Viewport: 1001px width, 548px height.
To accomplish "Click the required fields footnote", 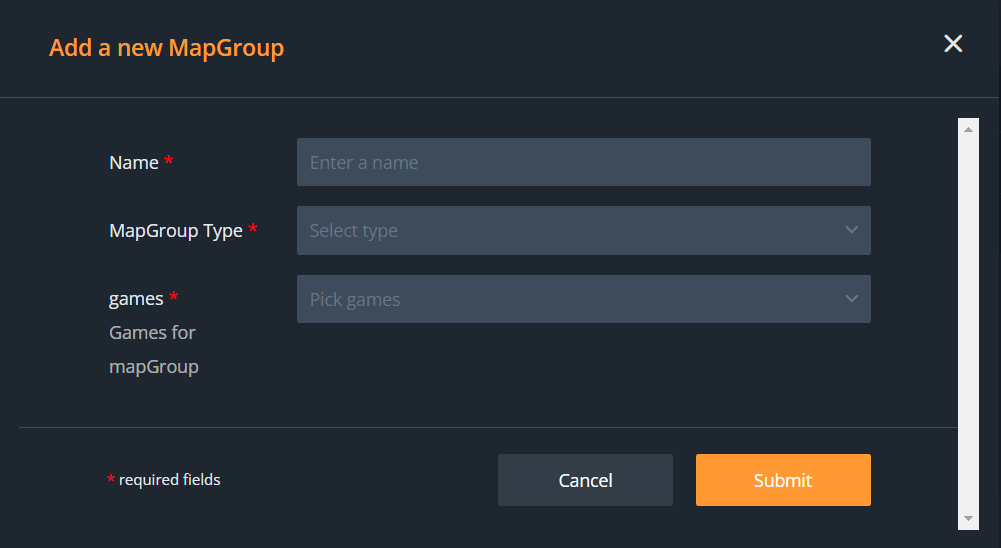I will click(x=169, y=480).
